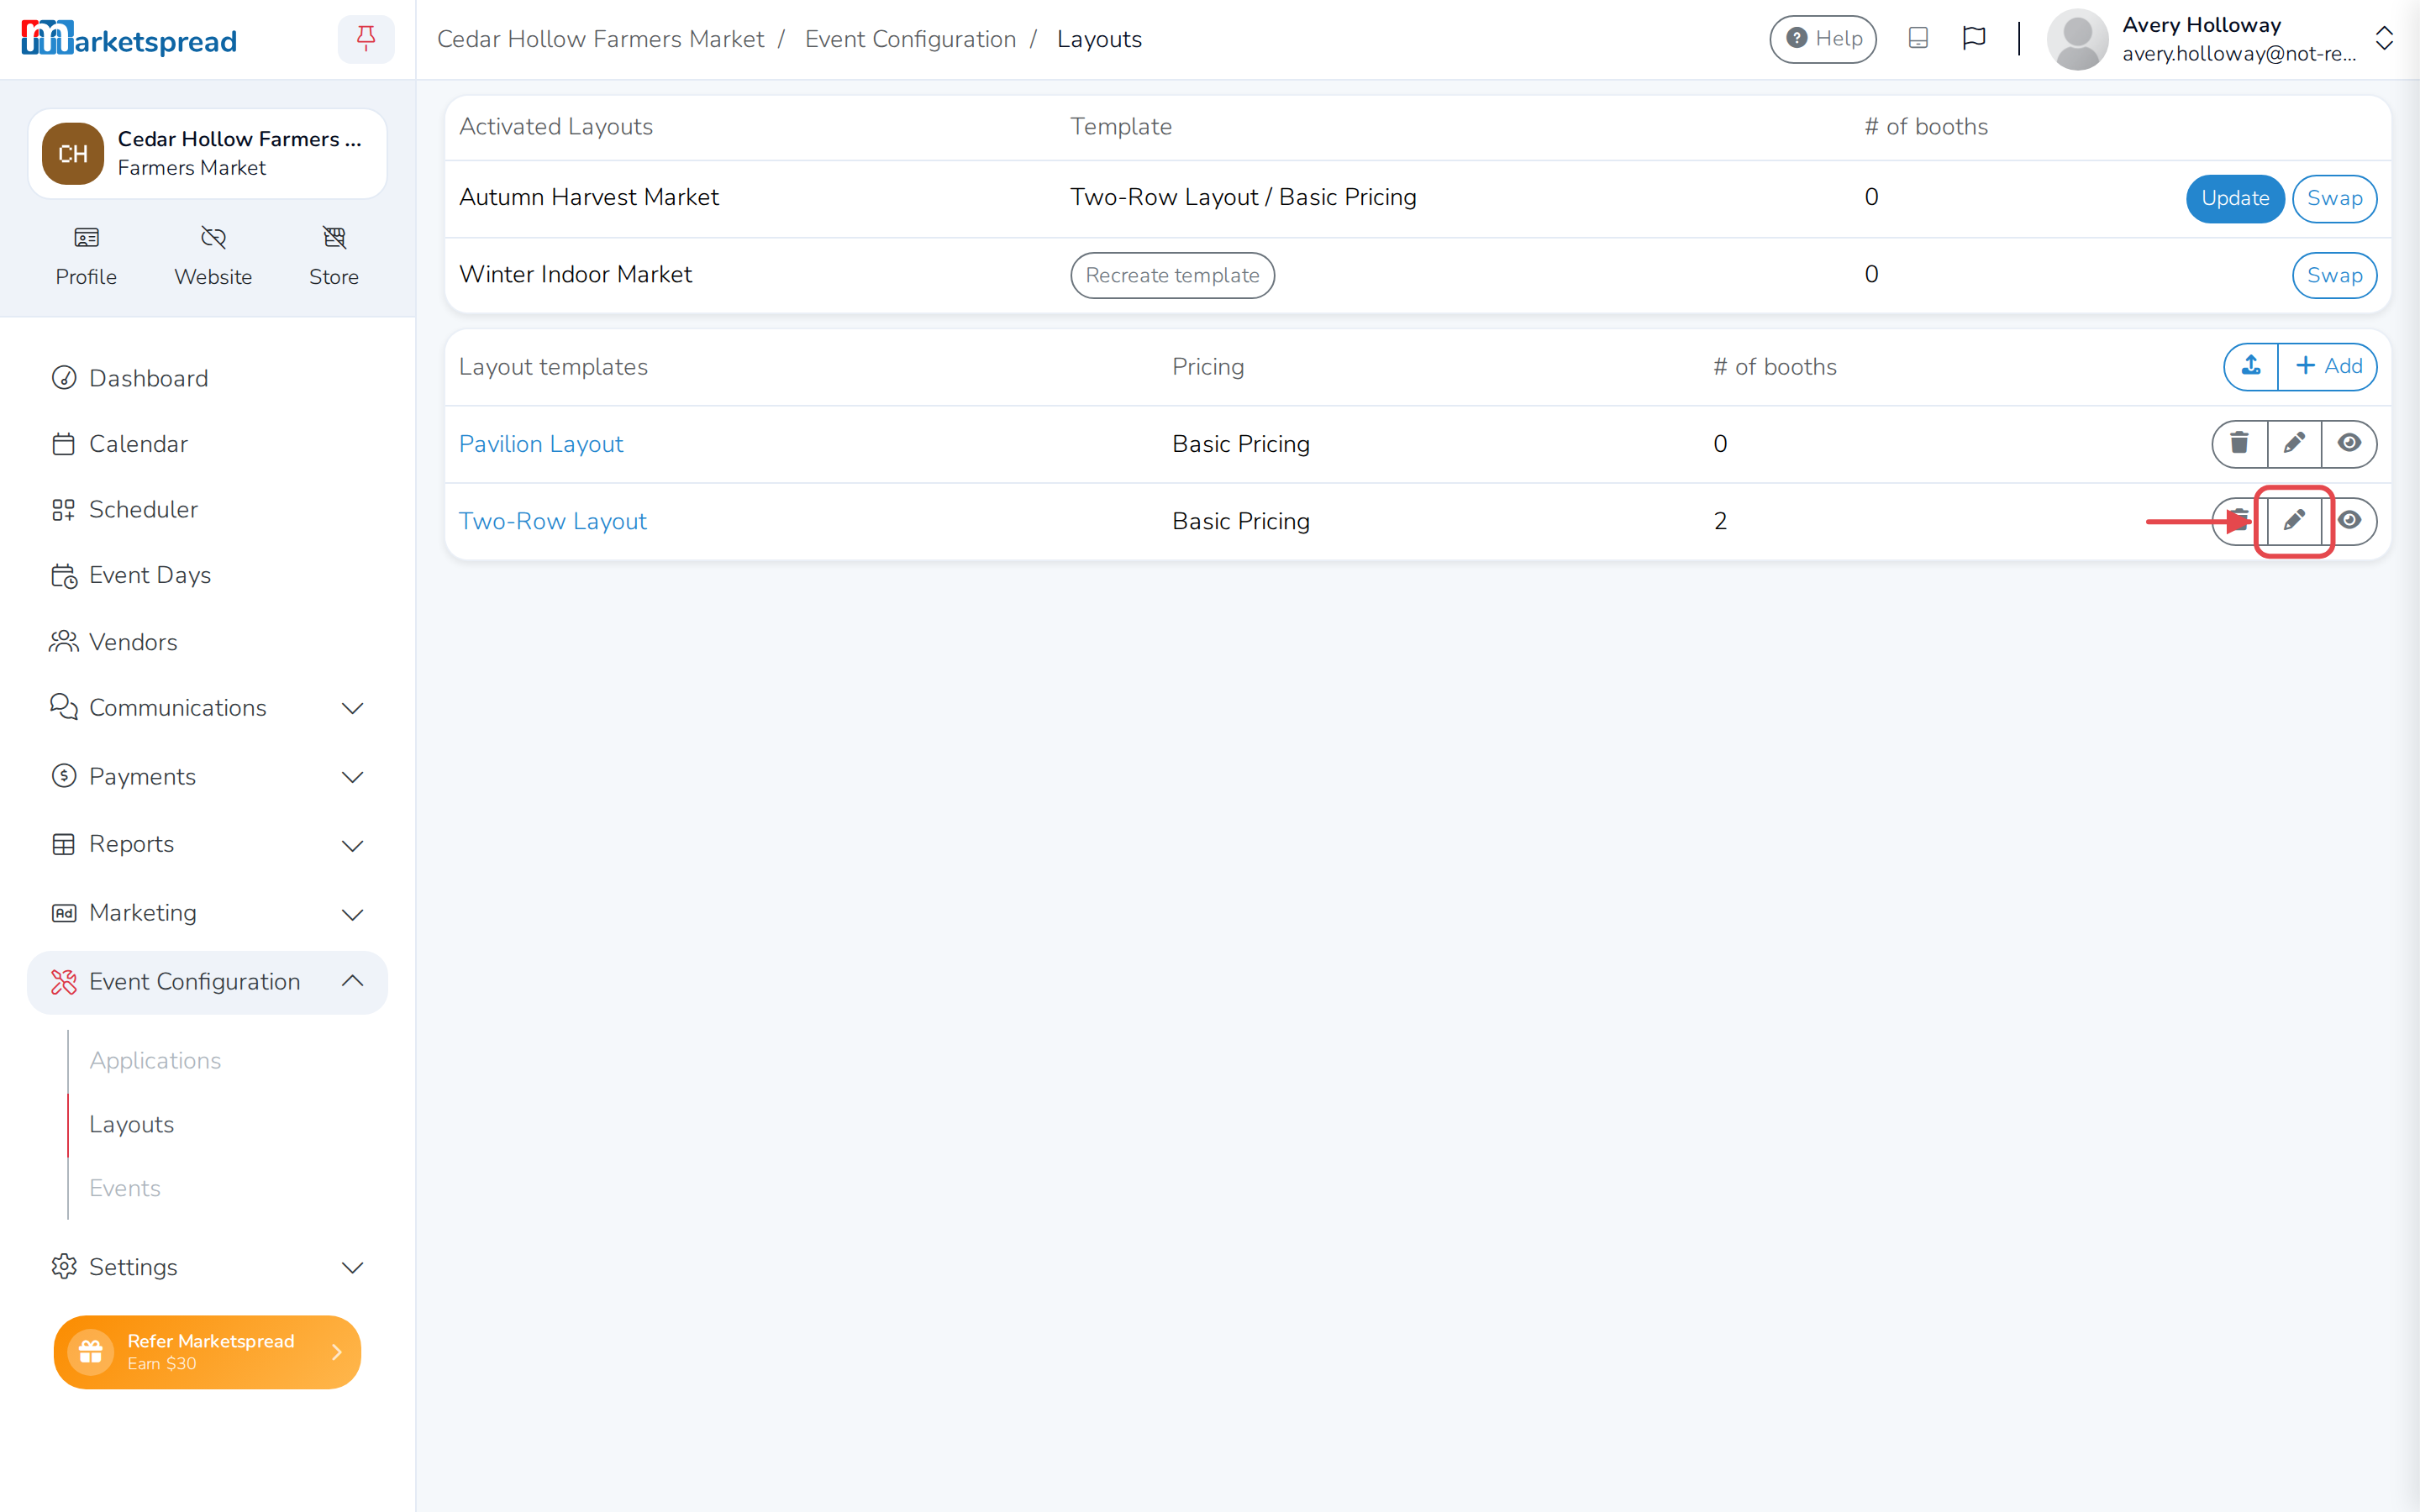
Task: Click Update for Autumn Harvest Market
Action: [2235, 198]
